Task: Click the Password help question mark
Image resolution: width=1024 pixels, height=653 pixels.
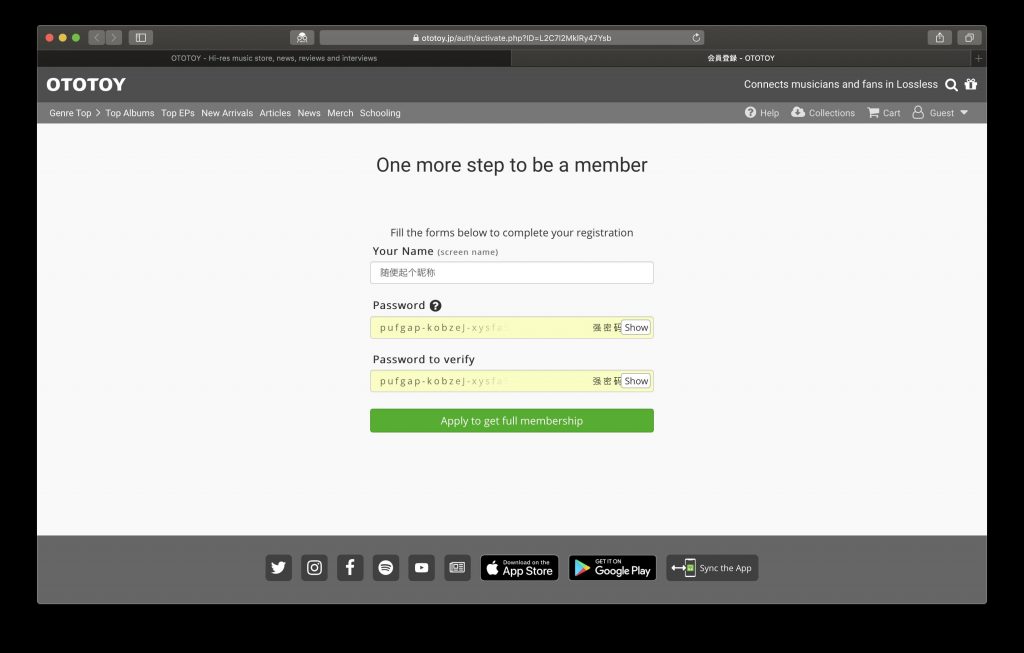Action: [436, 306]
